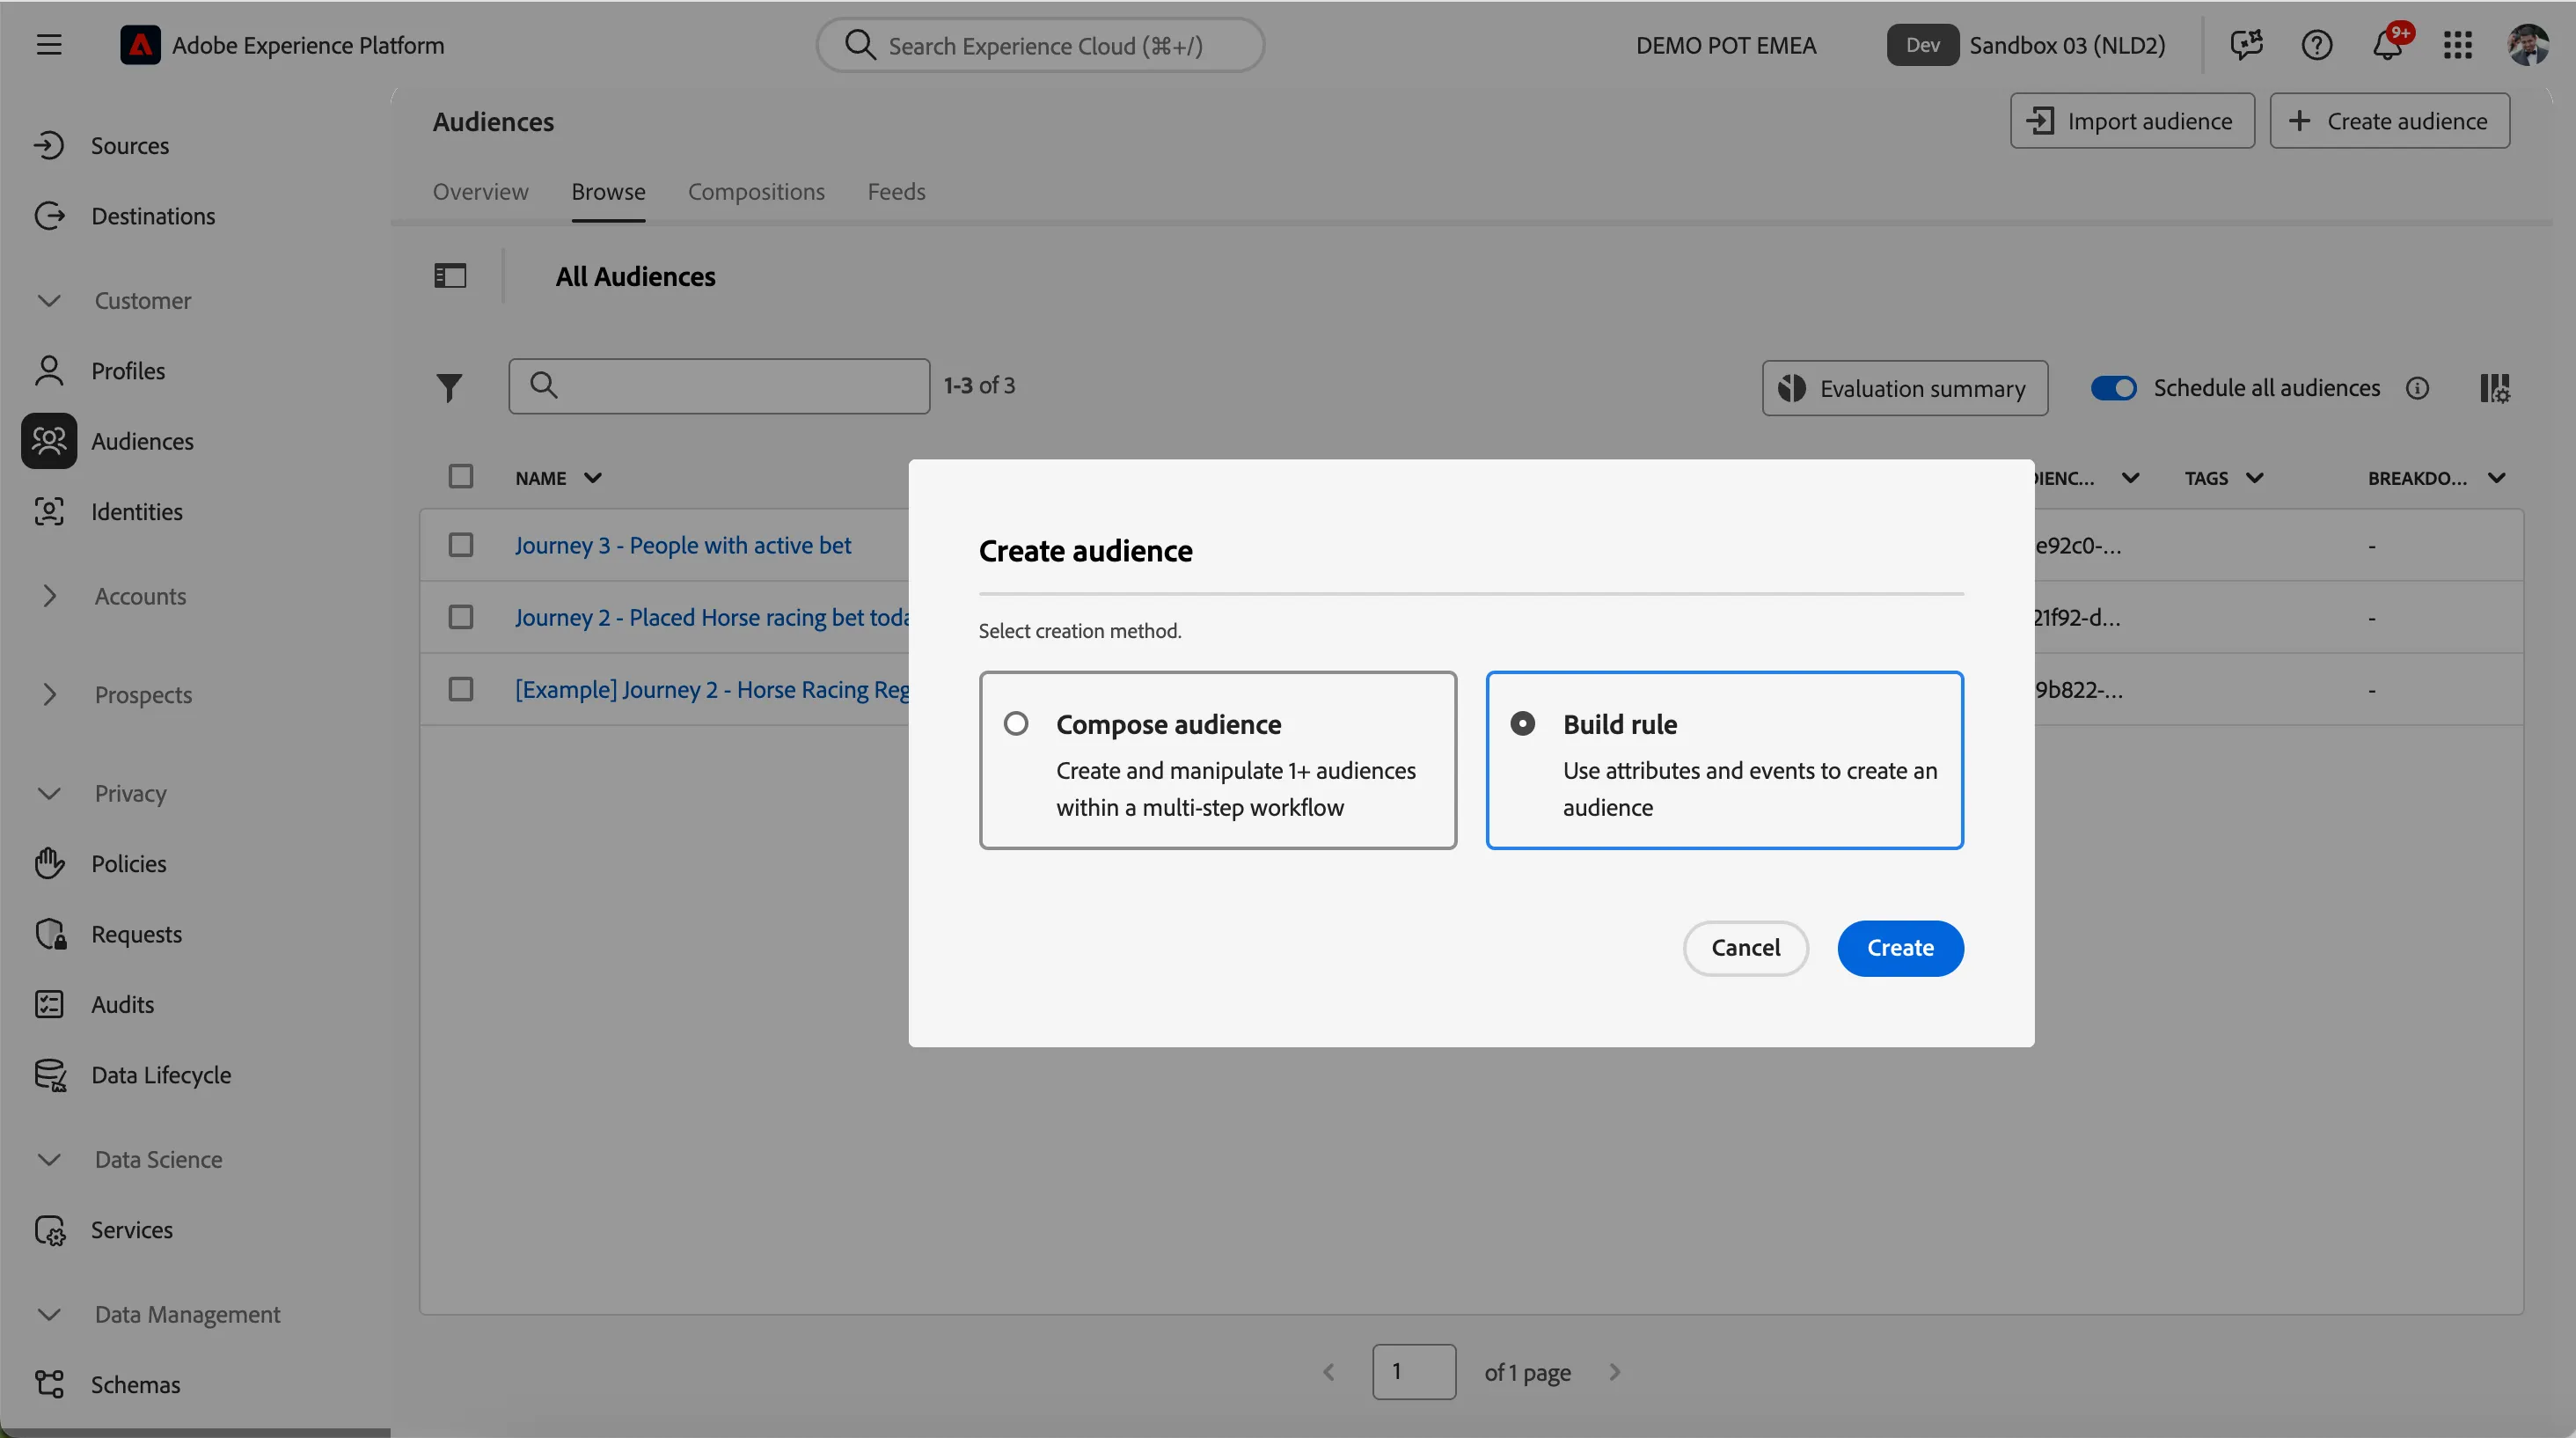Viewport: 2576px width, 1438px height.
Task: Switch to the Compositions tab
Action: tap(756, 192)
